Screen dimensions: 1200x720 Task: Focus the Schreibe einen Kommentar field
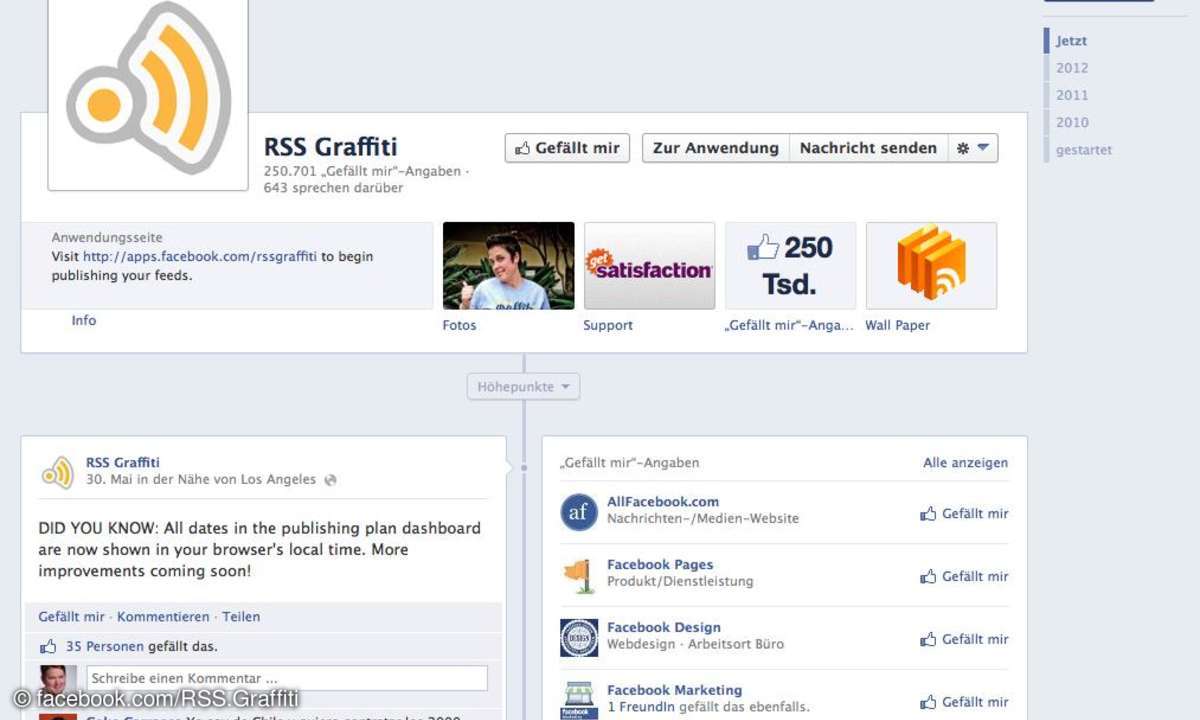(287, 678)
